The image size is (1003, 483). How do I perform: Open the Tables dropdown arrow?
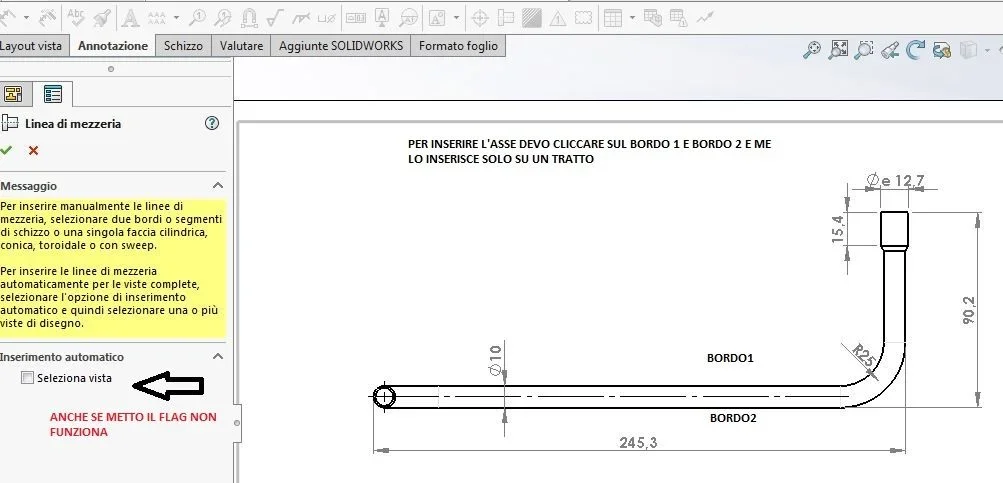632,18
